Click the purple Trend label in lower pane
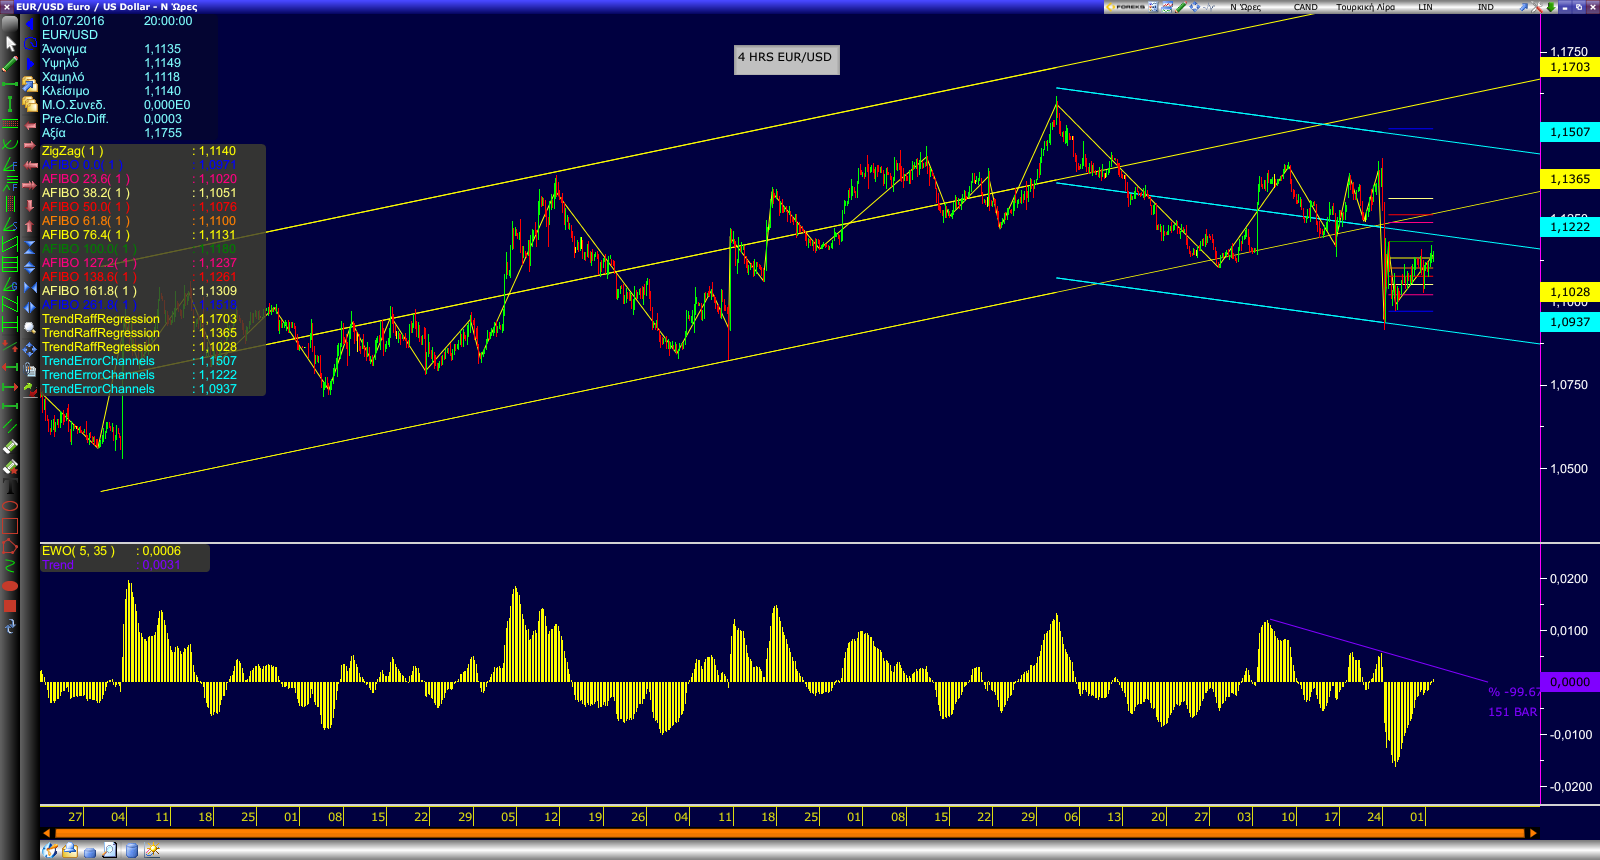The height and width of the screenshot is (860, 1600). pyautogui.click(x=58, y=565)
